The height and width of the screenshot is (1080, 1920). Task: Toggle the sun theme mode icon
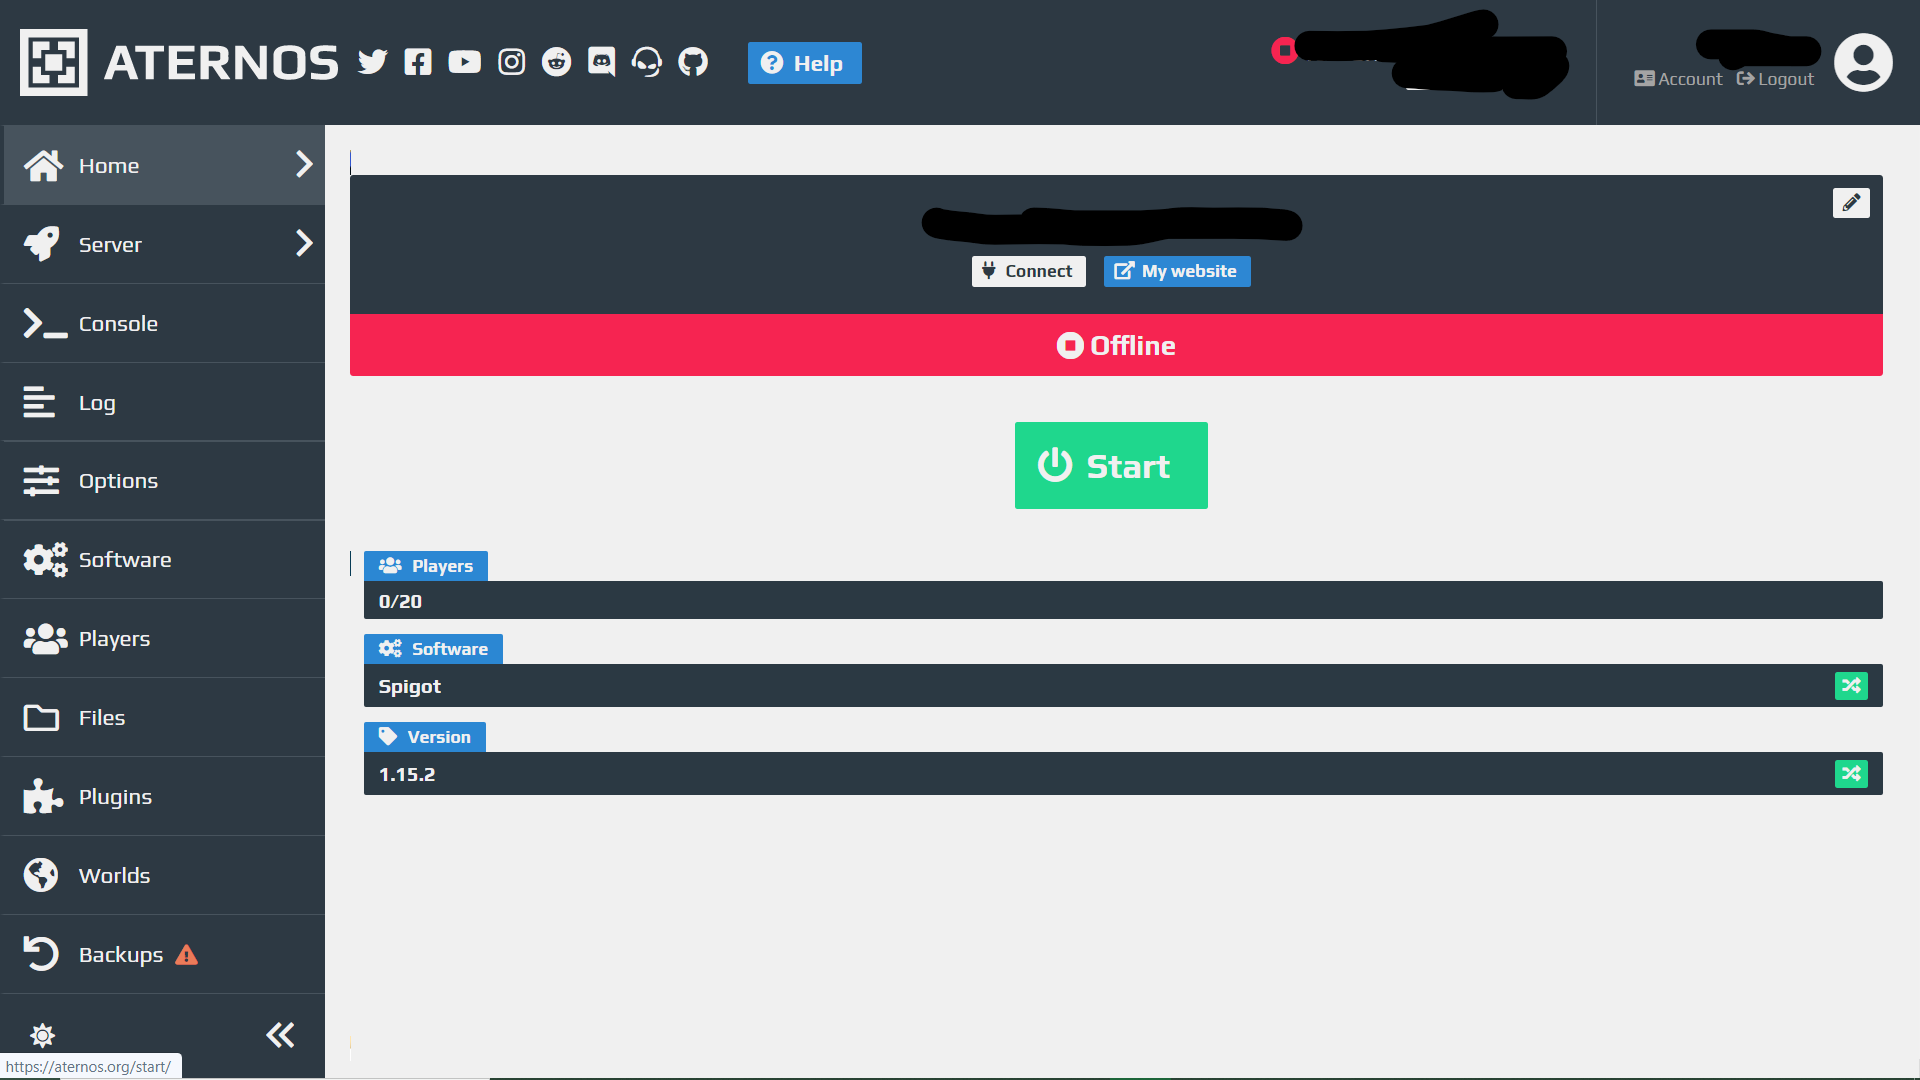pos(42,1035)
